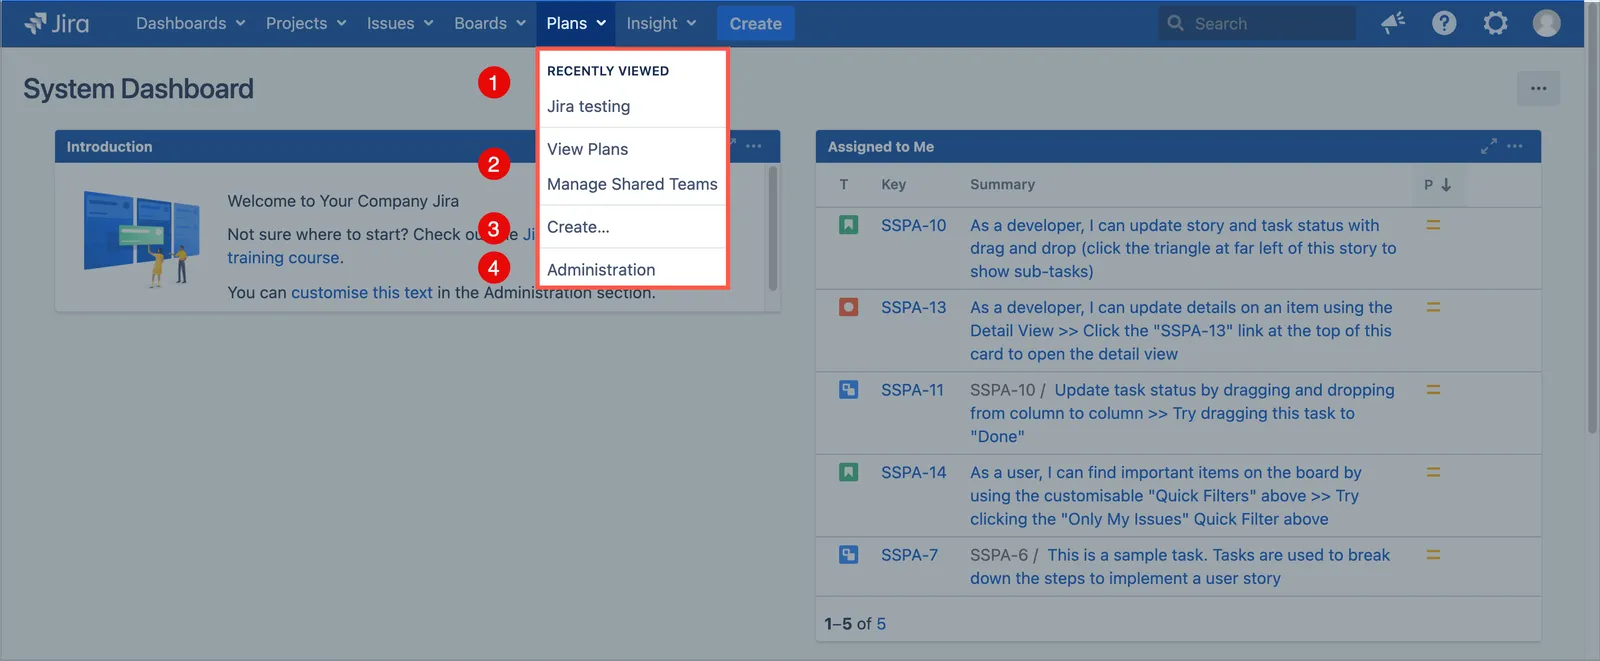The height and width of the screenshot is (661, 1600).
Task: Open issue key SSPA-7
Action: (x=909, y=555)
